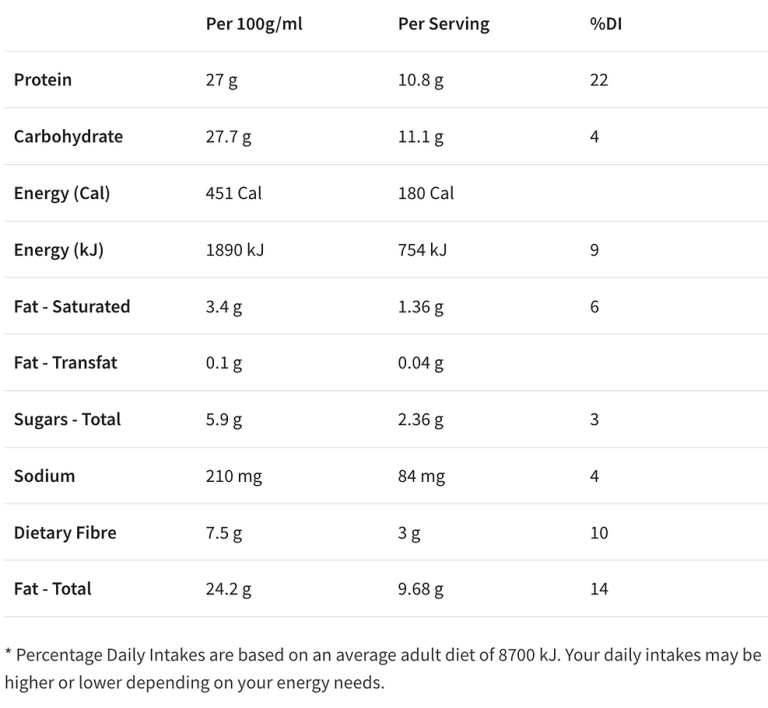Select the "Dietary Fibre" row label
768x708 pixels.
click(65, 533)
